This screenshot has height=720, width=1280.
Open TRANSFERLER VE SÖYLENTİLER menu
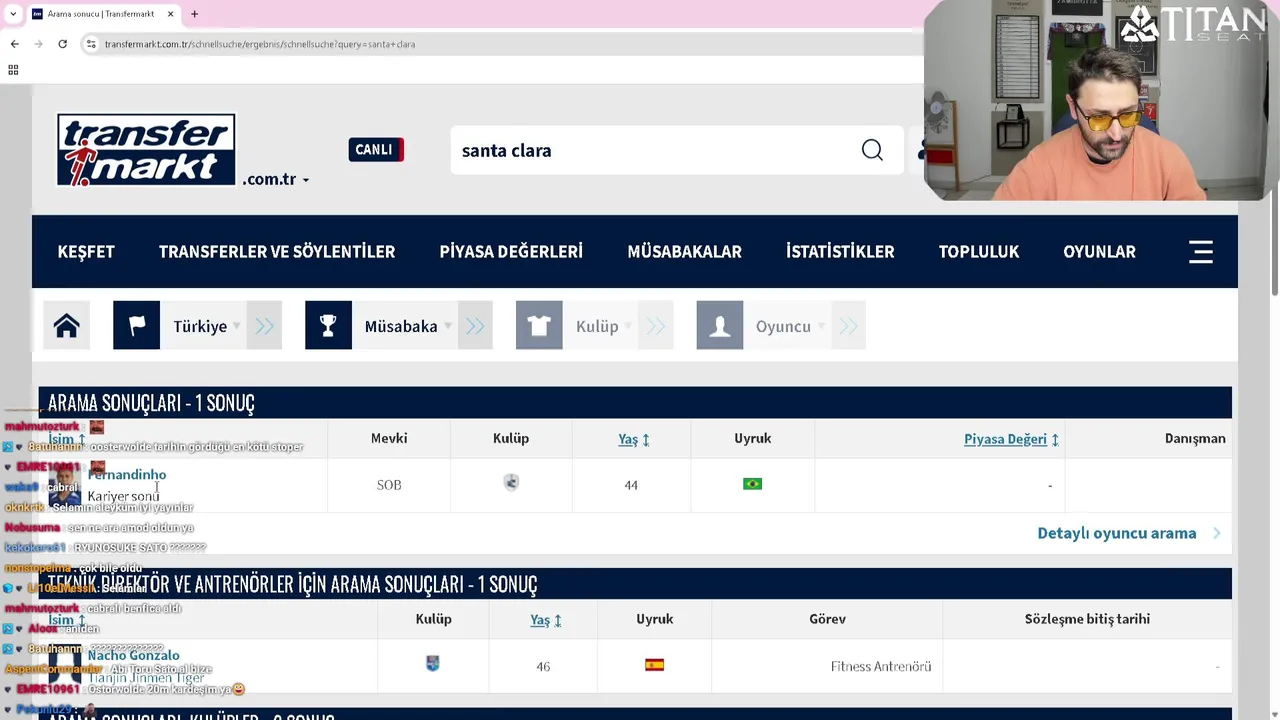point(277,252)
